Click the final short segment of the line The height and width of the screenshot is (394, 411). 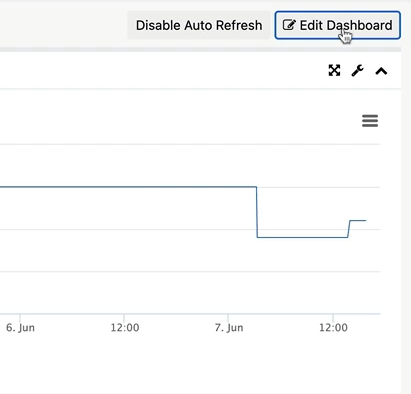click(358, 220)
